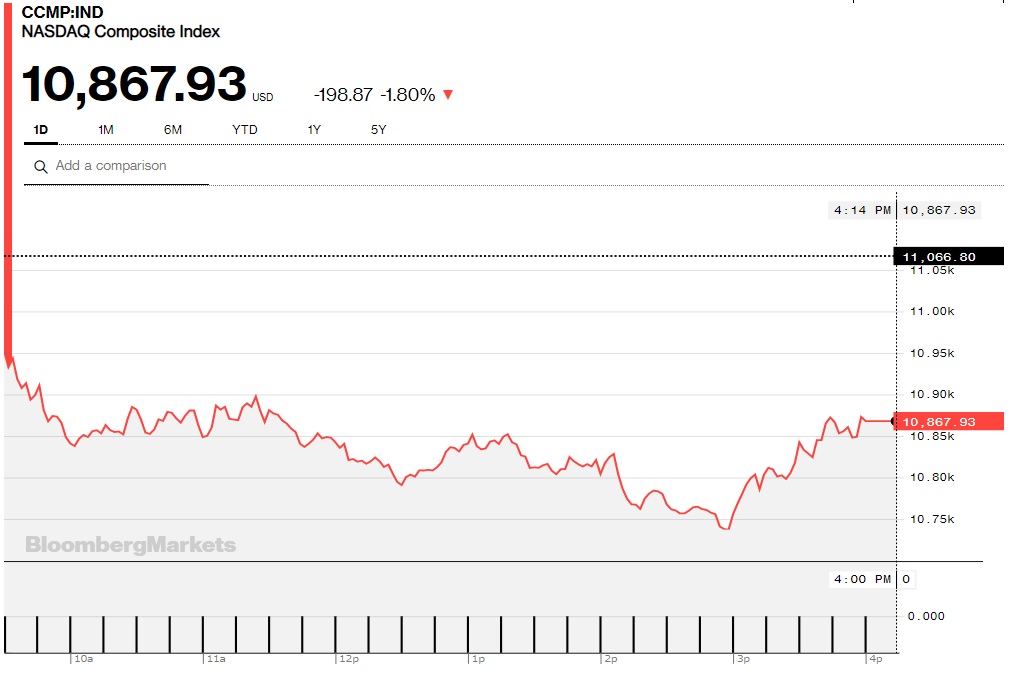Switch to the 1M chart range
This screenshot has height=677, width=1010.
tap(106, 129)
